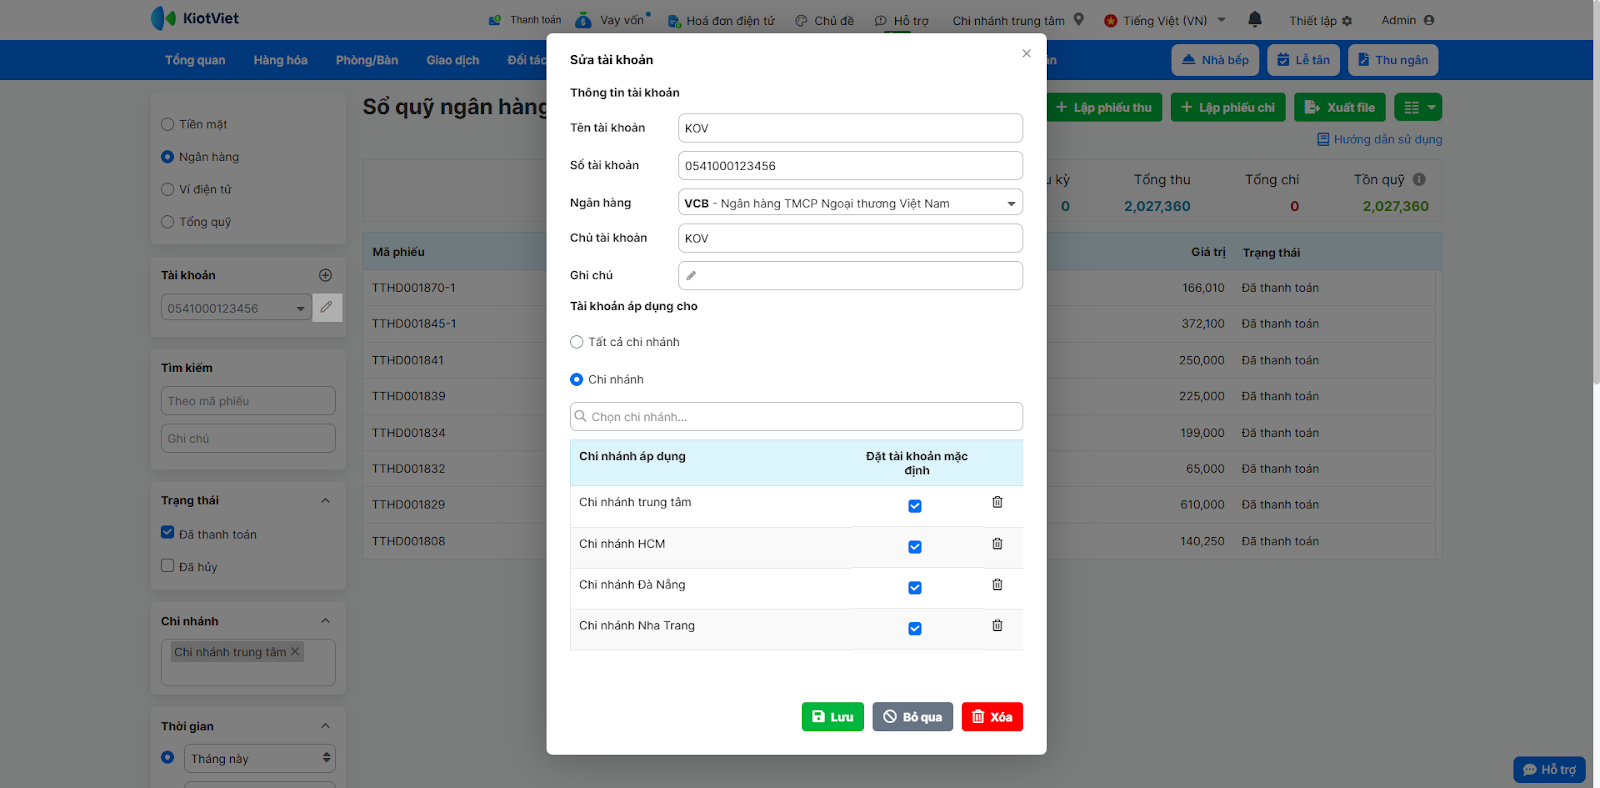Click the Lập phiếu chi button

pyautogui.click(x=1228, y=107)
